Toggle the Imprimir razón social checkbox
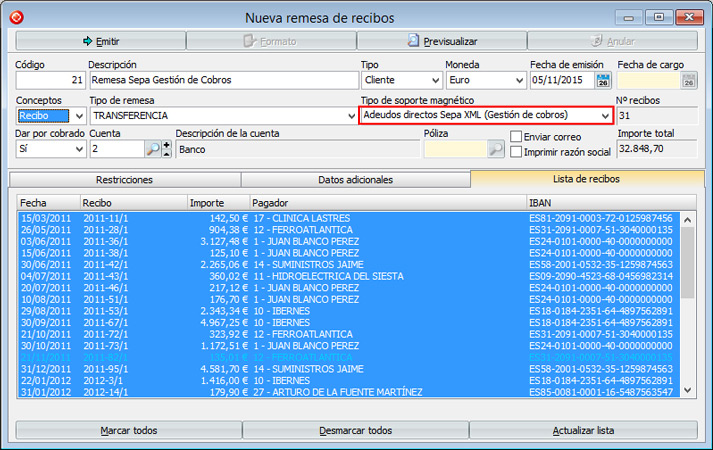Image resolution: width=713 pixels, height=450 pixels. coord(517,152)
